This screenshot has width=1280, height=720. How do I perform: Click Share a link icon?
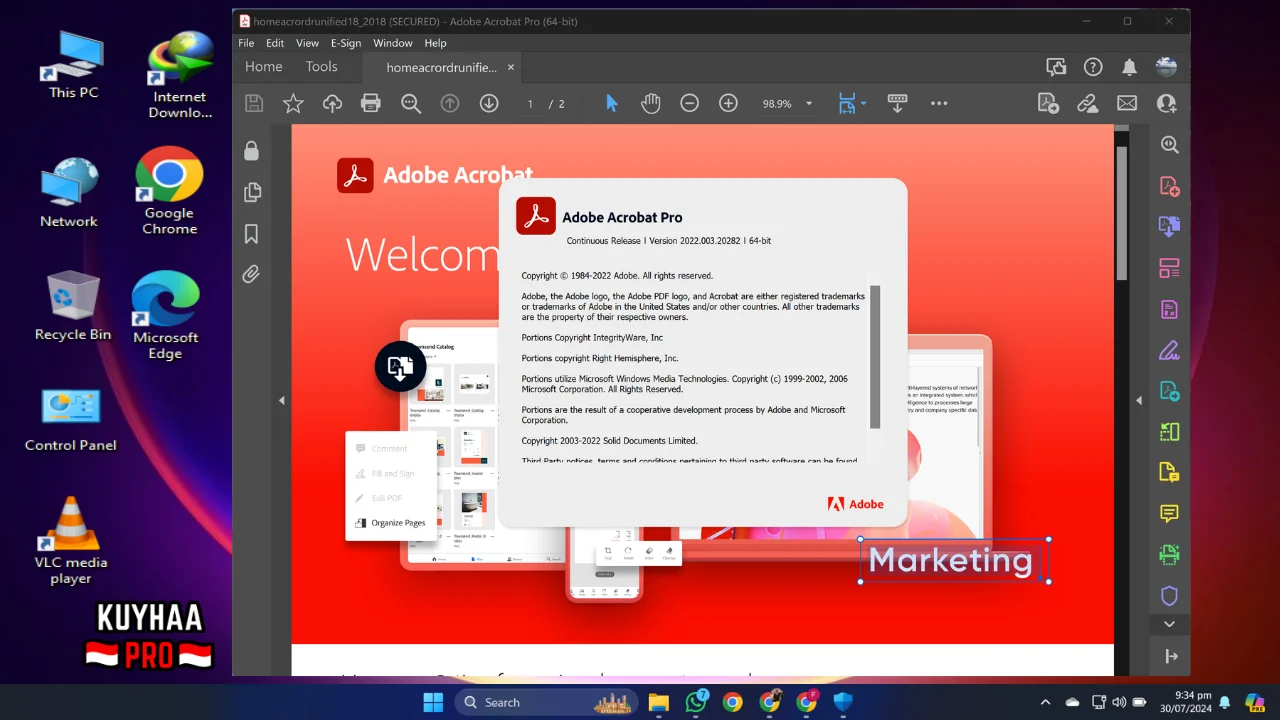click(x=1088, y=103)
